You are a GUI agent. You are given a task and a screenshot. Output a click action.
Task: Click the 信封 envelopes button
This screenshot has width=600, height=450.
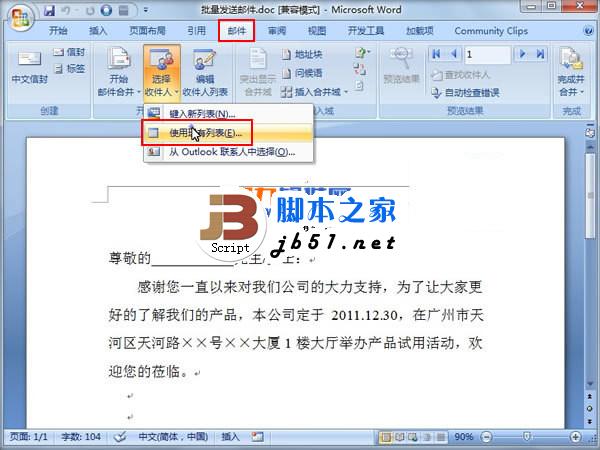pyautogui.click(x=69, y=52)
